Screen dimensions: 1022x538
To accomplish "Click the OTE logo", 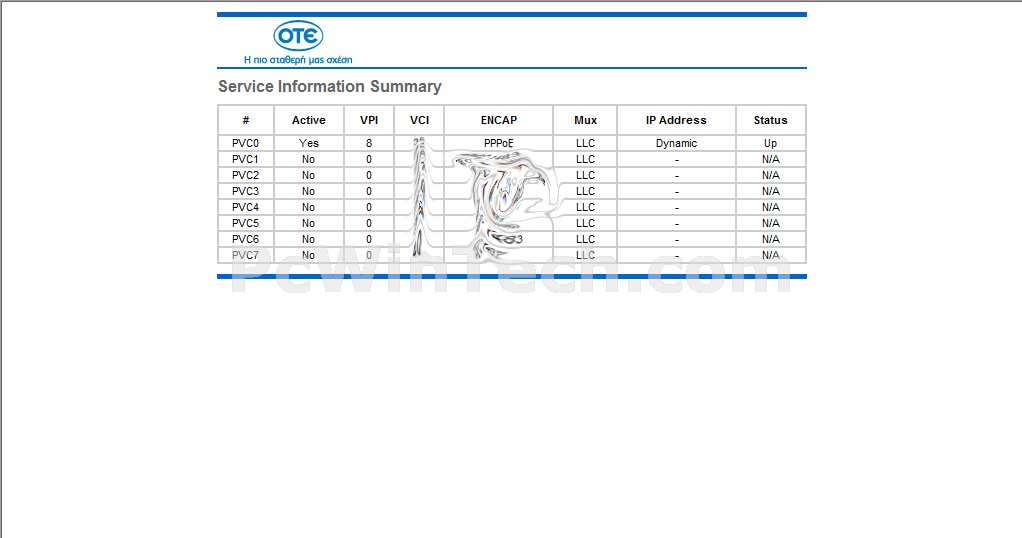I will coord(298,36).
